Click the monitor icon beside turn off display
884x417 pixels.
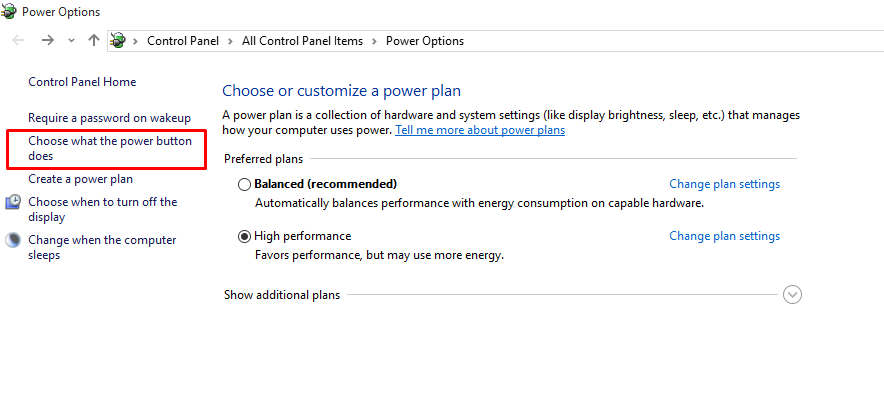14,202
